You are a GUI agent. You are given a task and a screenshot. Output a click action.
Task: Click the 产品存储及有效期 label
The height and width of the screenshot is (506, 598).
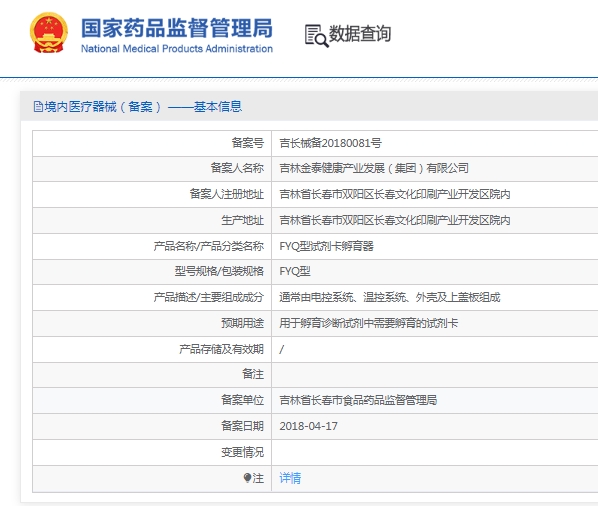tap(222, 349)
